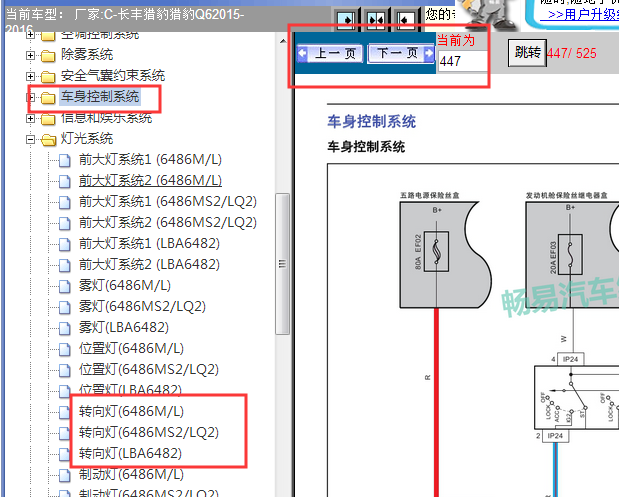Open 转向灯(6486M/L) page
The image size is (619, 497).
pos(131,411)
